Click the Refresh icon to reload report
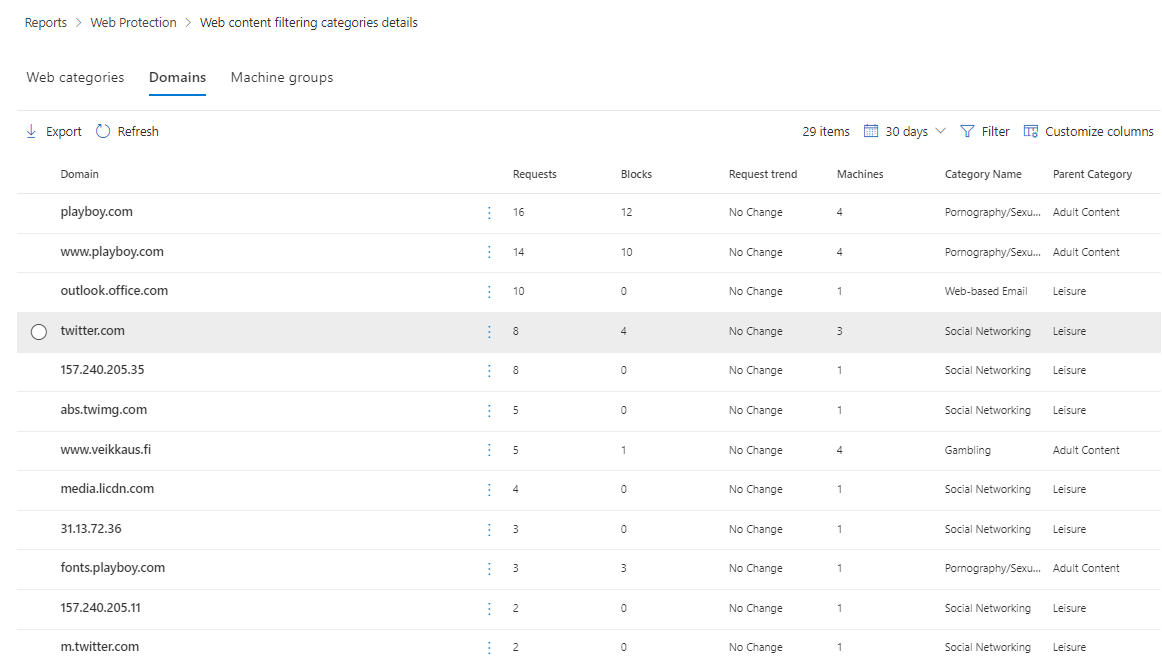The width and height of the screenshot is (1162, 661). click(x=101, y=131)
